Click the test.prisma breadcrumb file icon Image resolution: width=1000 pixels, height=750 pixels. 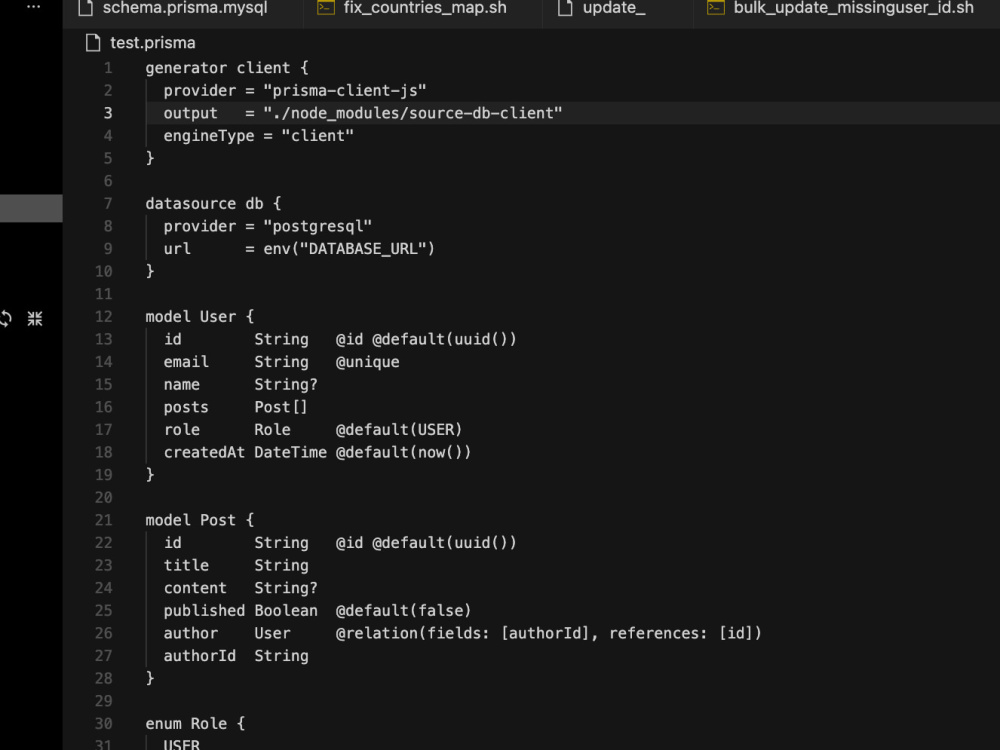pos(93,43)
